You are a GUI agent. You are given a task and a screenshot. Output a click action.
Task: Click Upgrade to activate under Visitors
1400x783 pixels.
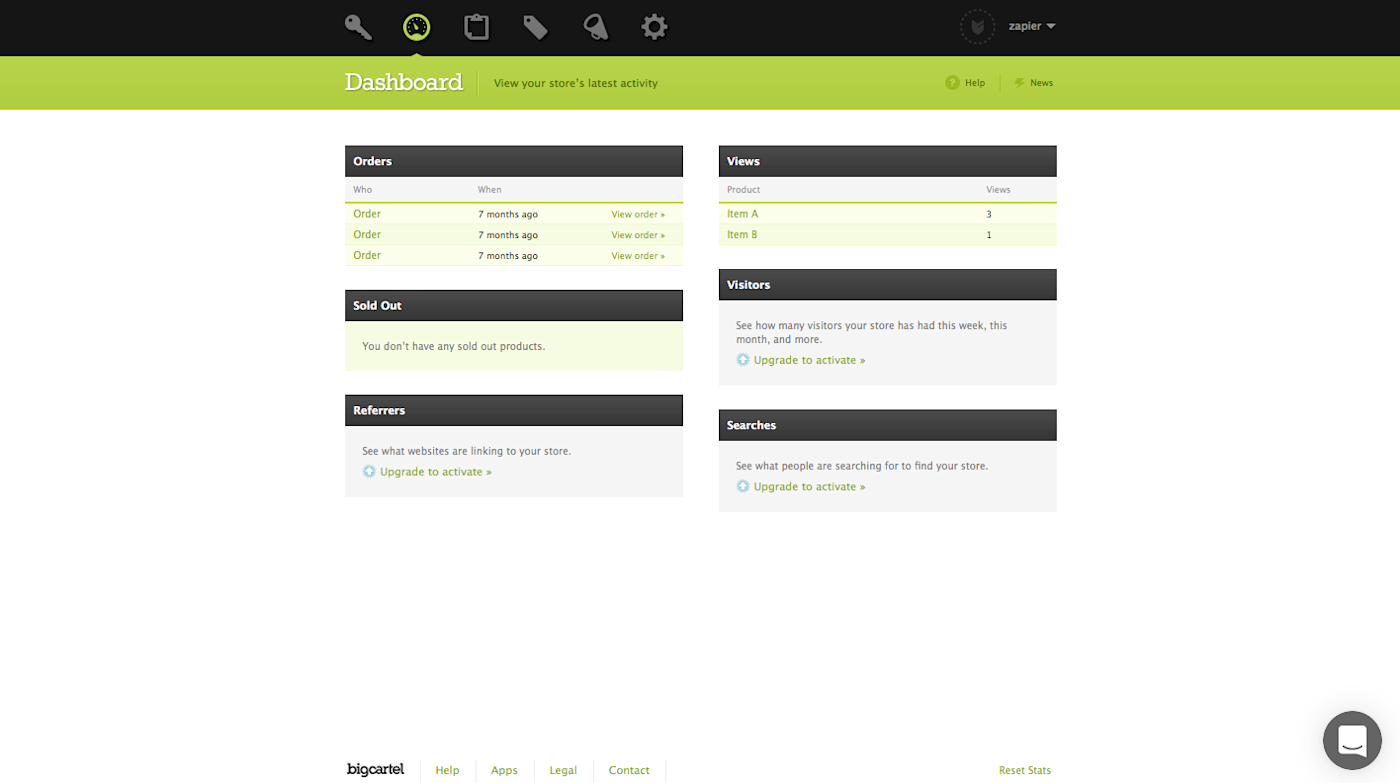pos(810,360)
